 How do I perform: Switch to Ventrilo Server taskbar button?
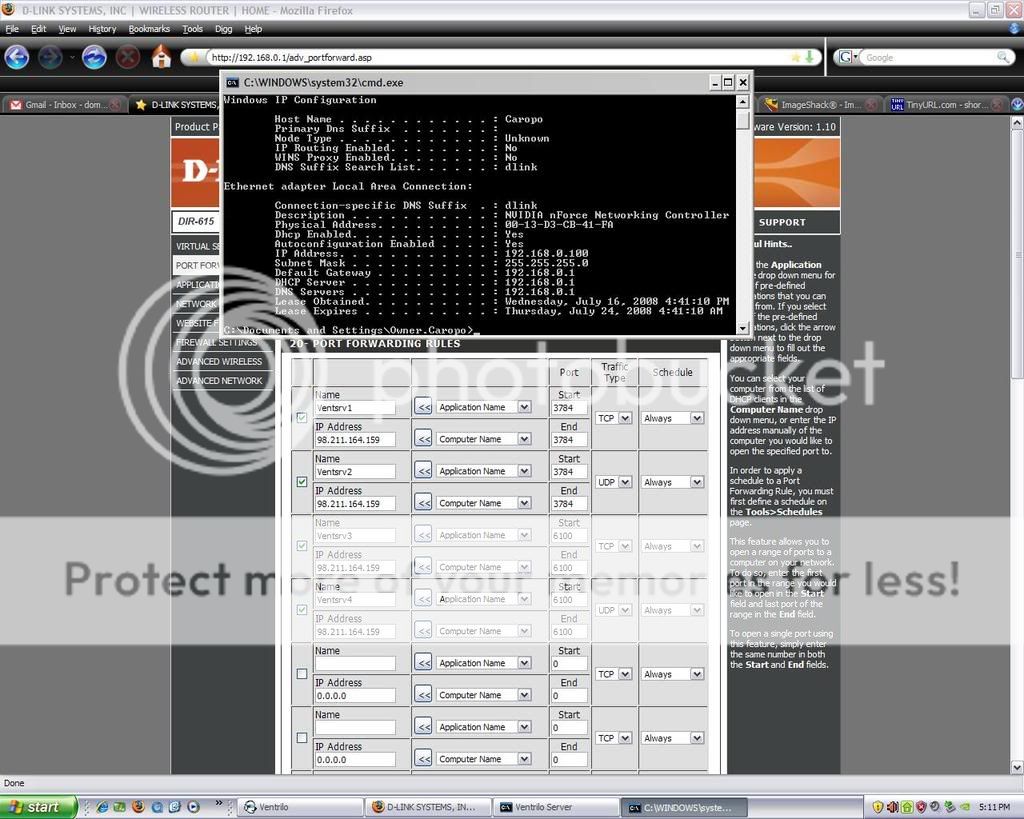pos(556,807)
